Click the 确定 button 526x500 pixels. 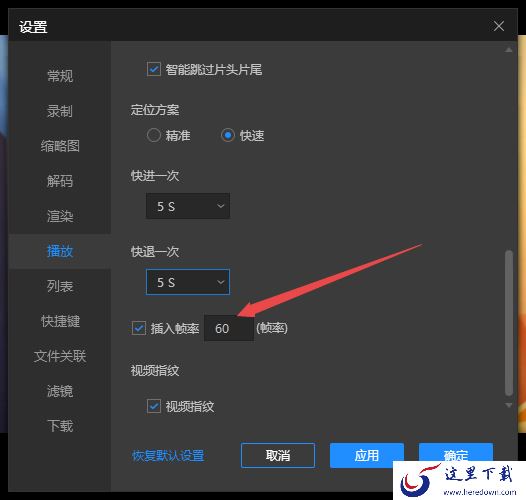pyautogui.click(x=456, y=453)
